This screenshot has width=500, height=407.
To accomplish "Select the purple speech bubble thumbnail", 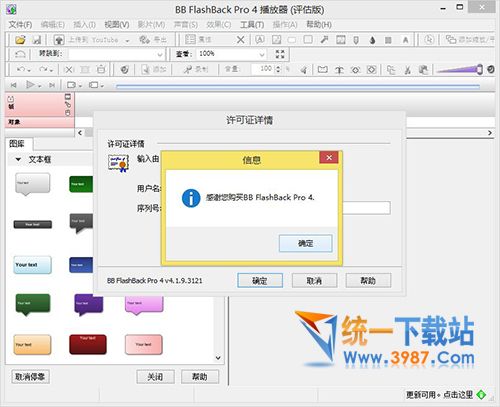I will [89, 305].
